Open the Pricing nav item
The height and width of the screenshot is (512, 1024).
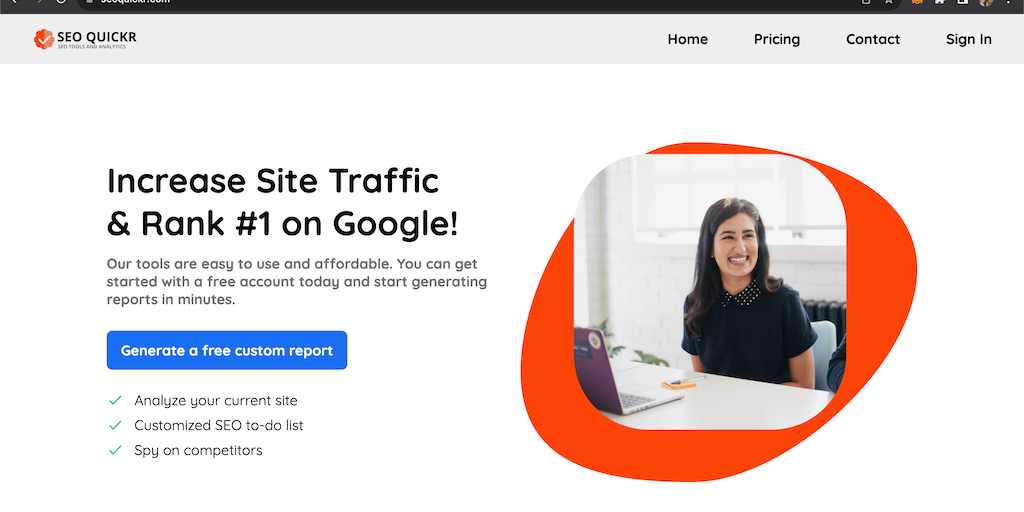click(x=776, y=39)
